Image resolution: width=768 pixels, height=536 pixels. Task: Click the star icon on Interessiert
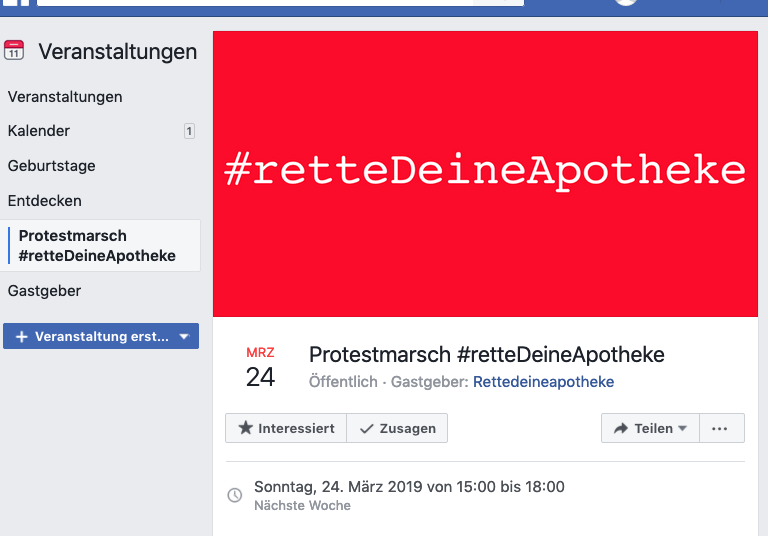pos(246,428)
